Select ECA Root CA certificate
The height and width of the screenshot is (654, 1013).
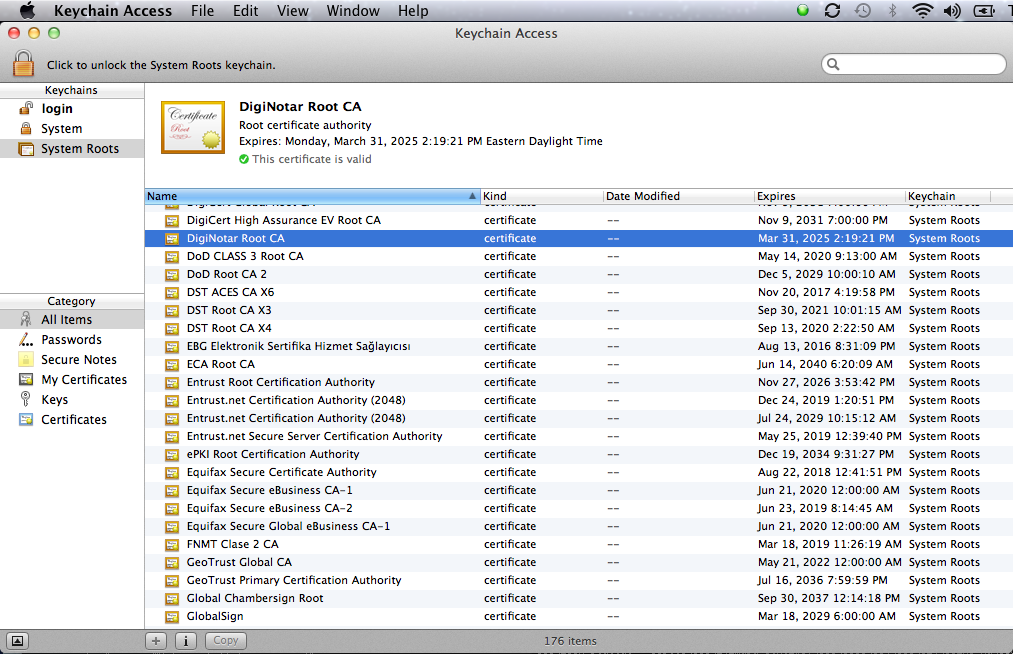point(579,364)
